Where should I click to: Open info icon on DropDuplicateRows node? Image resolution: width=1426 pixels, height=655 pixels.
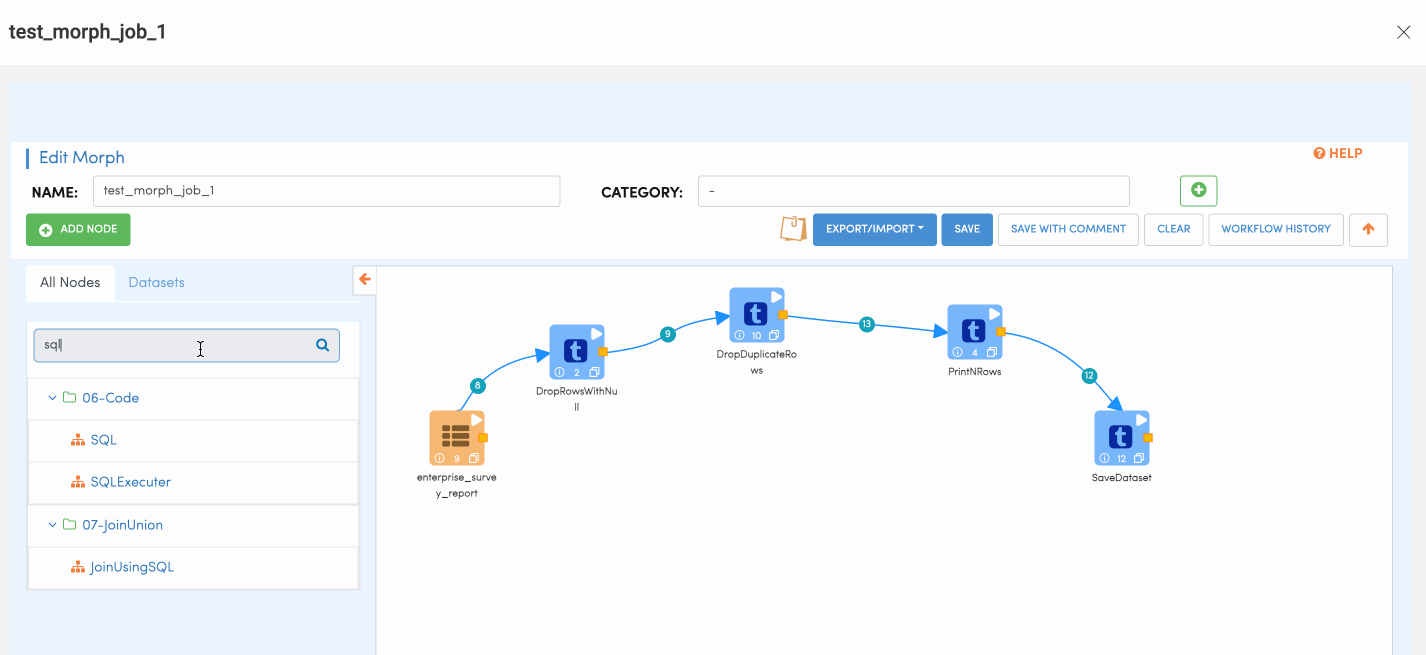click(x=739, y=335)
